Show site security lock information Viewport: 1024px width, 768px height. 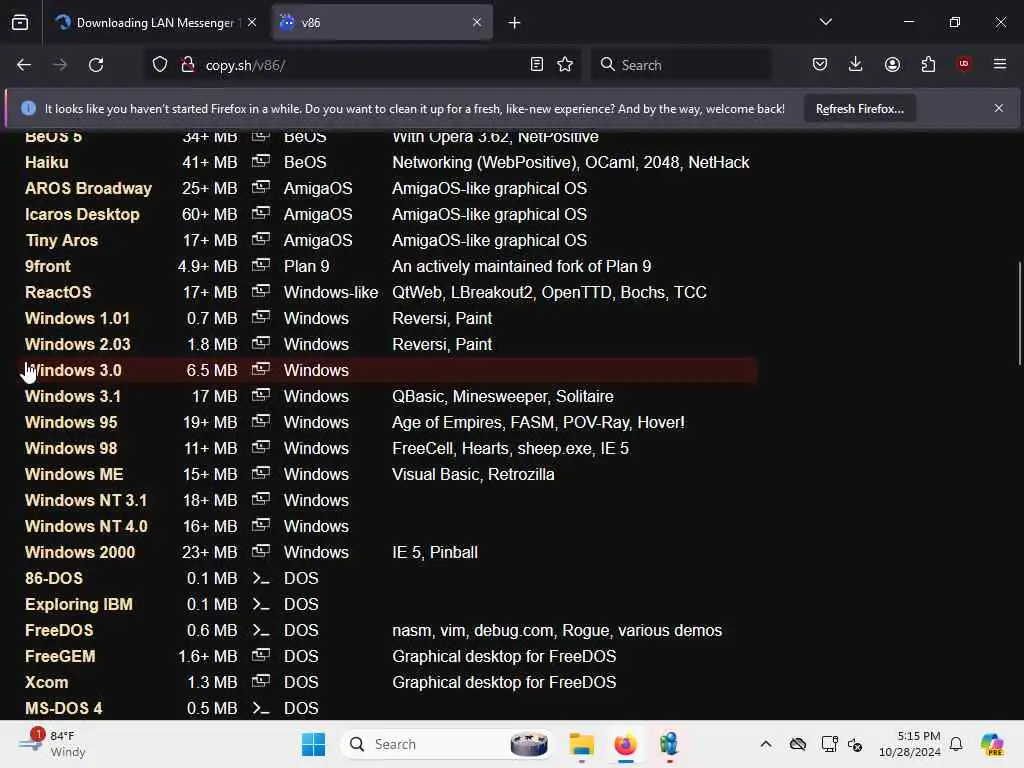tap(188, 65)
